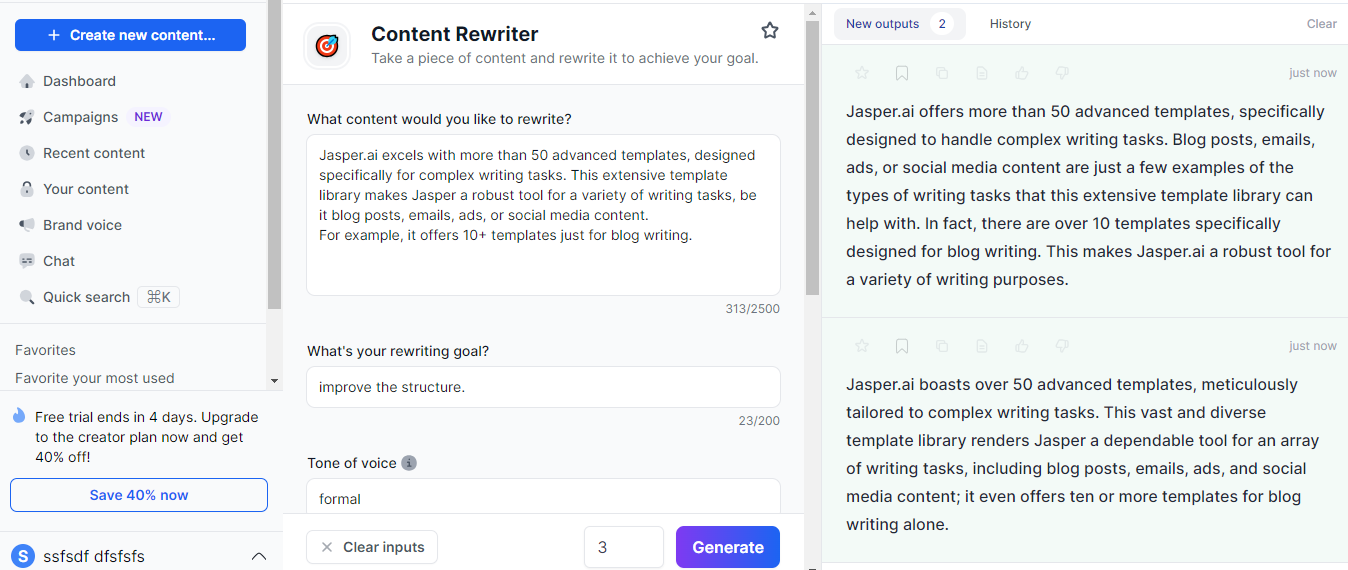This screenshot has height=570, width=1348.
Task: Open Campaigns in the sidebar
Action: [x=80, y=117]
